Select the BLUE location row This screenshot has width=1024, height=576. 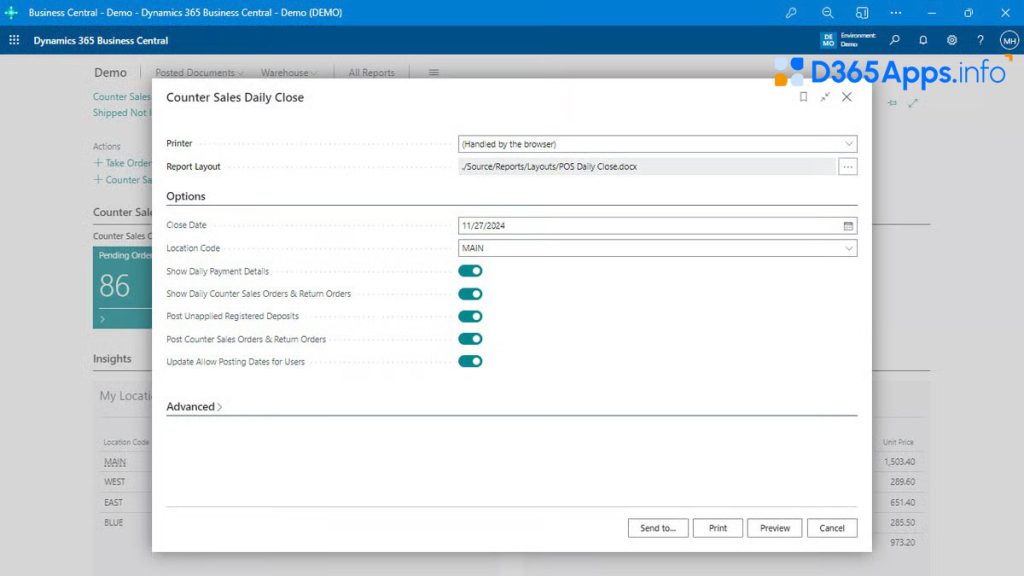(x=114, y=522)
